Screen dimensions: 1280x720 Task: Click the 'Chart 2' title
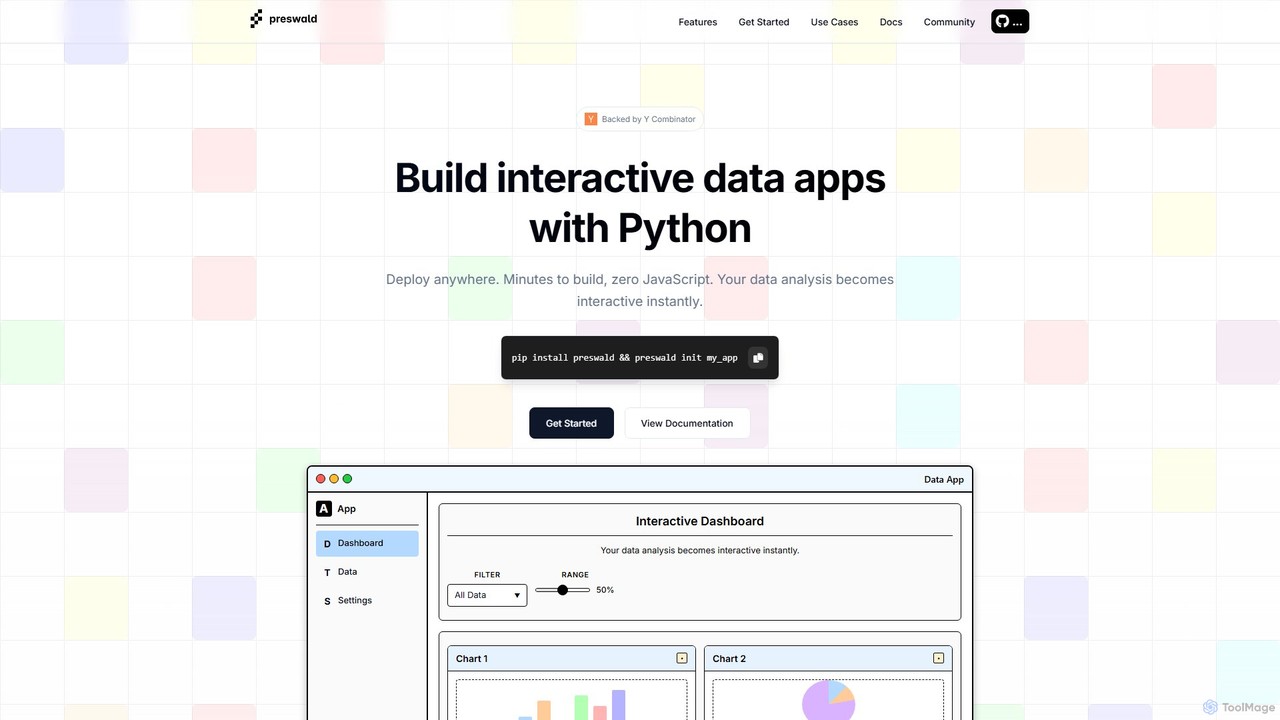pyautogui.click(x=729, y=659)
